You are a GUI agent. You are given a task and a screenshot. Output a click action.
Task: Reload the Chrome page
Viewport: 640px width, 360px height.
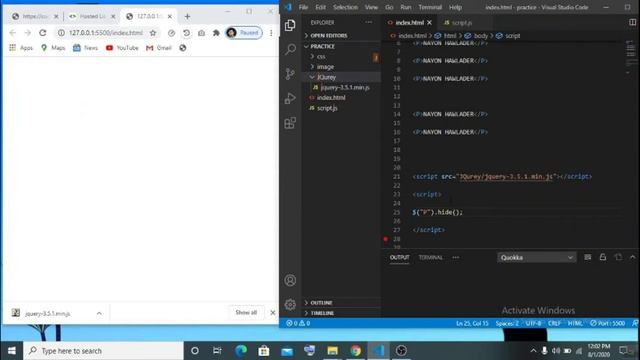(42, 33)
